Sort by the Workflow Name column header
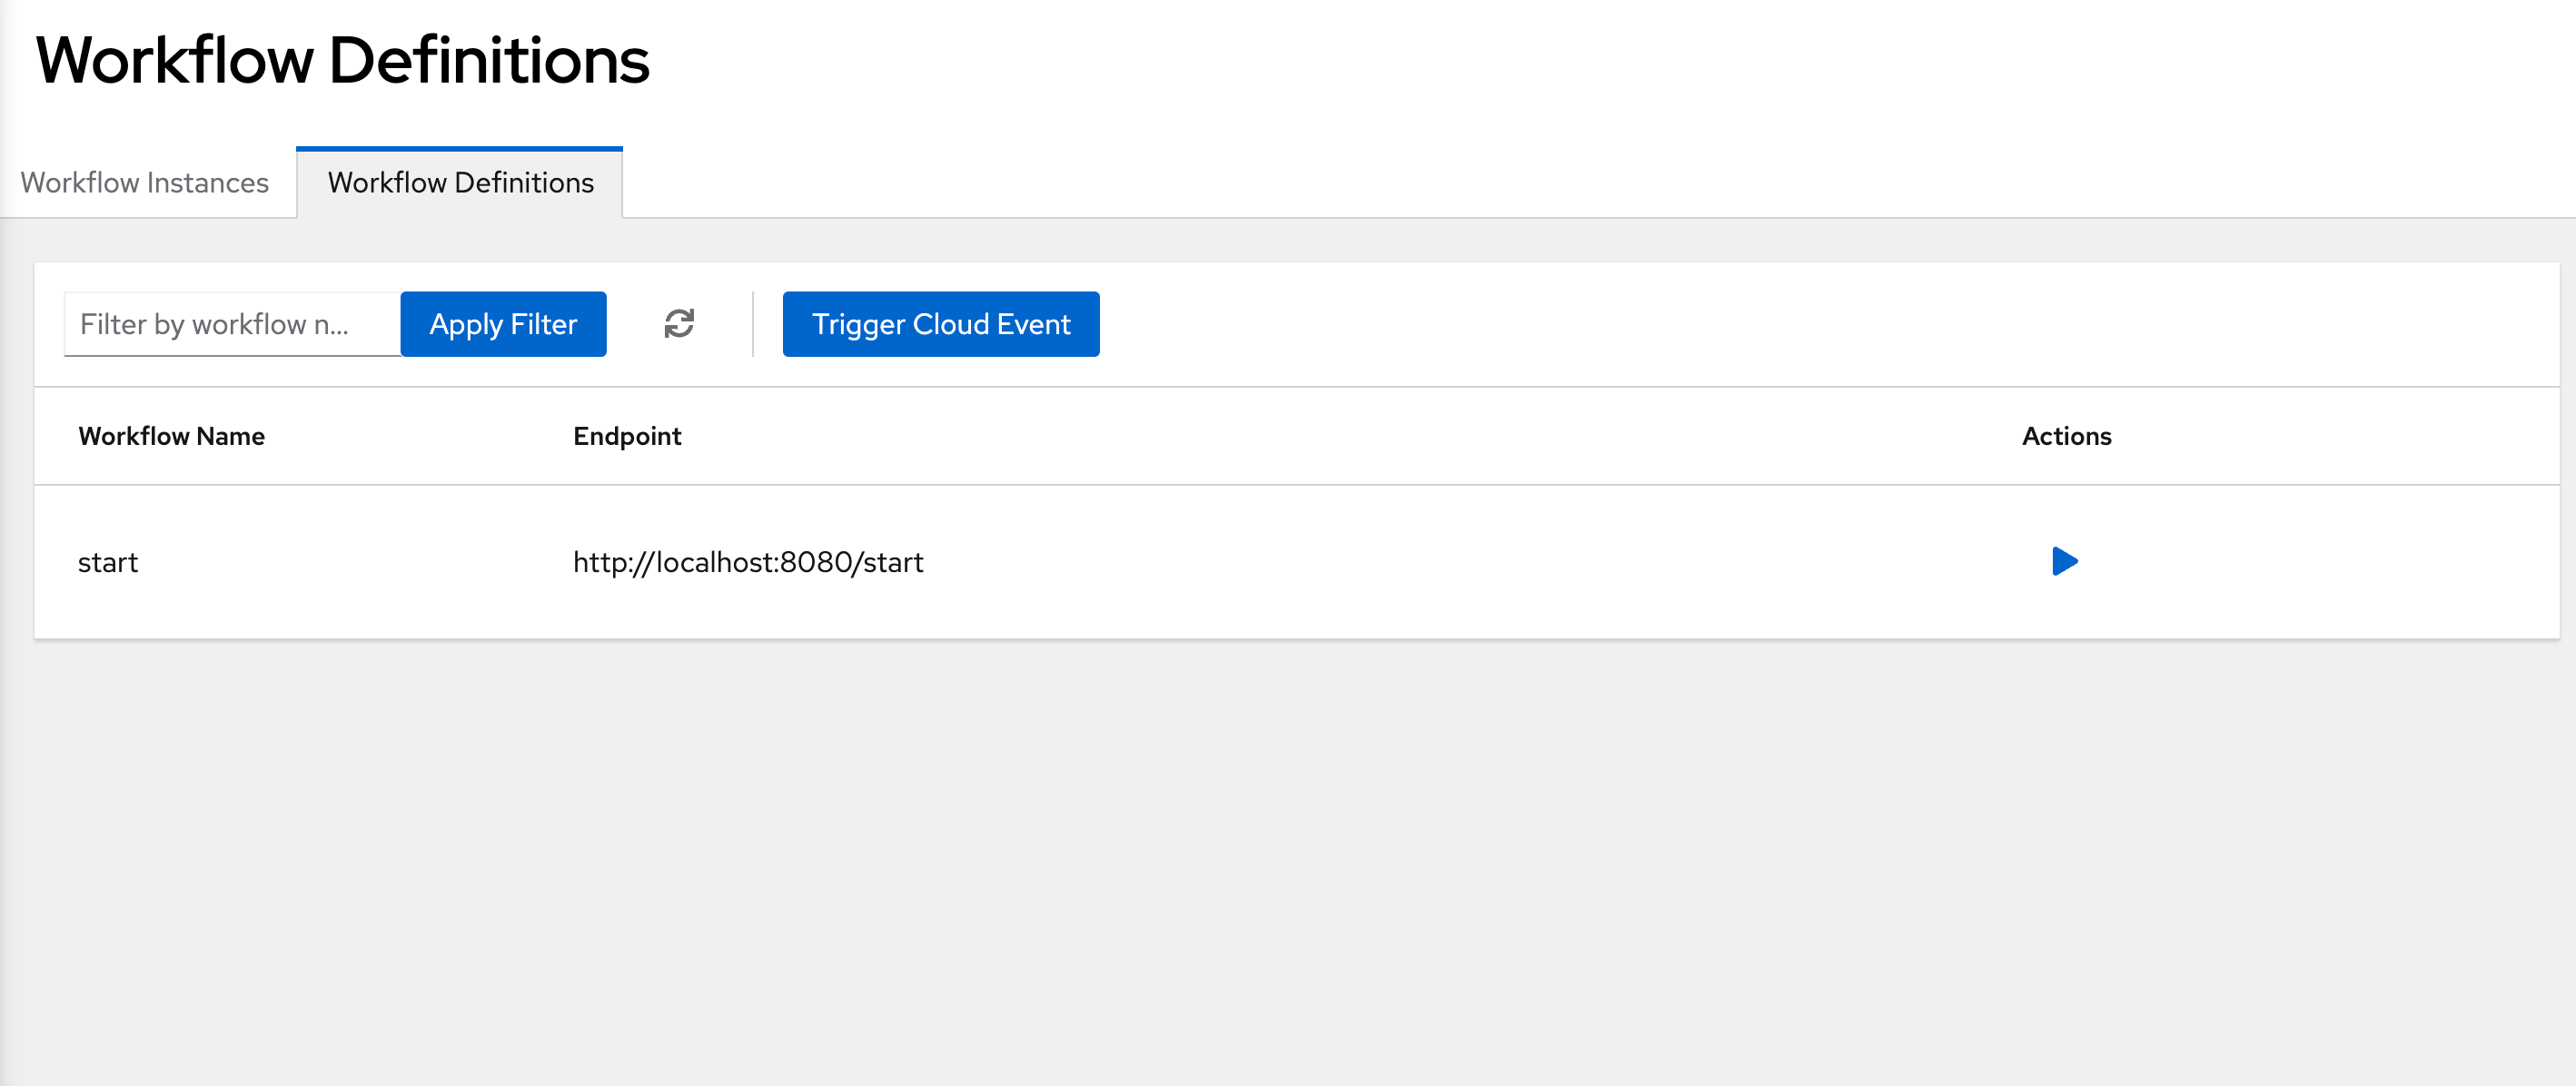The height and width of the screenshot is (1086, 2576). [171, 435]
